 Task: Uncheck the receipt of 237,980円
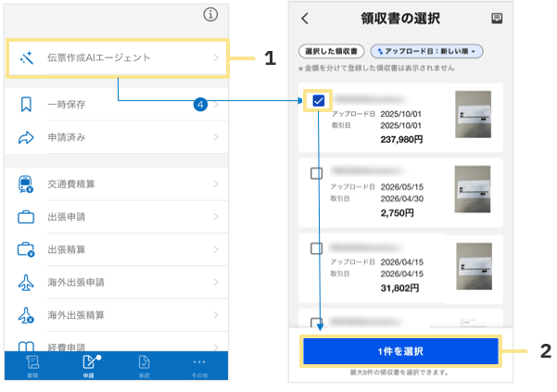tap(318, 101)
